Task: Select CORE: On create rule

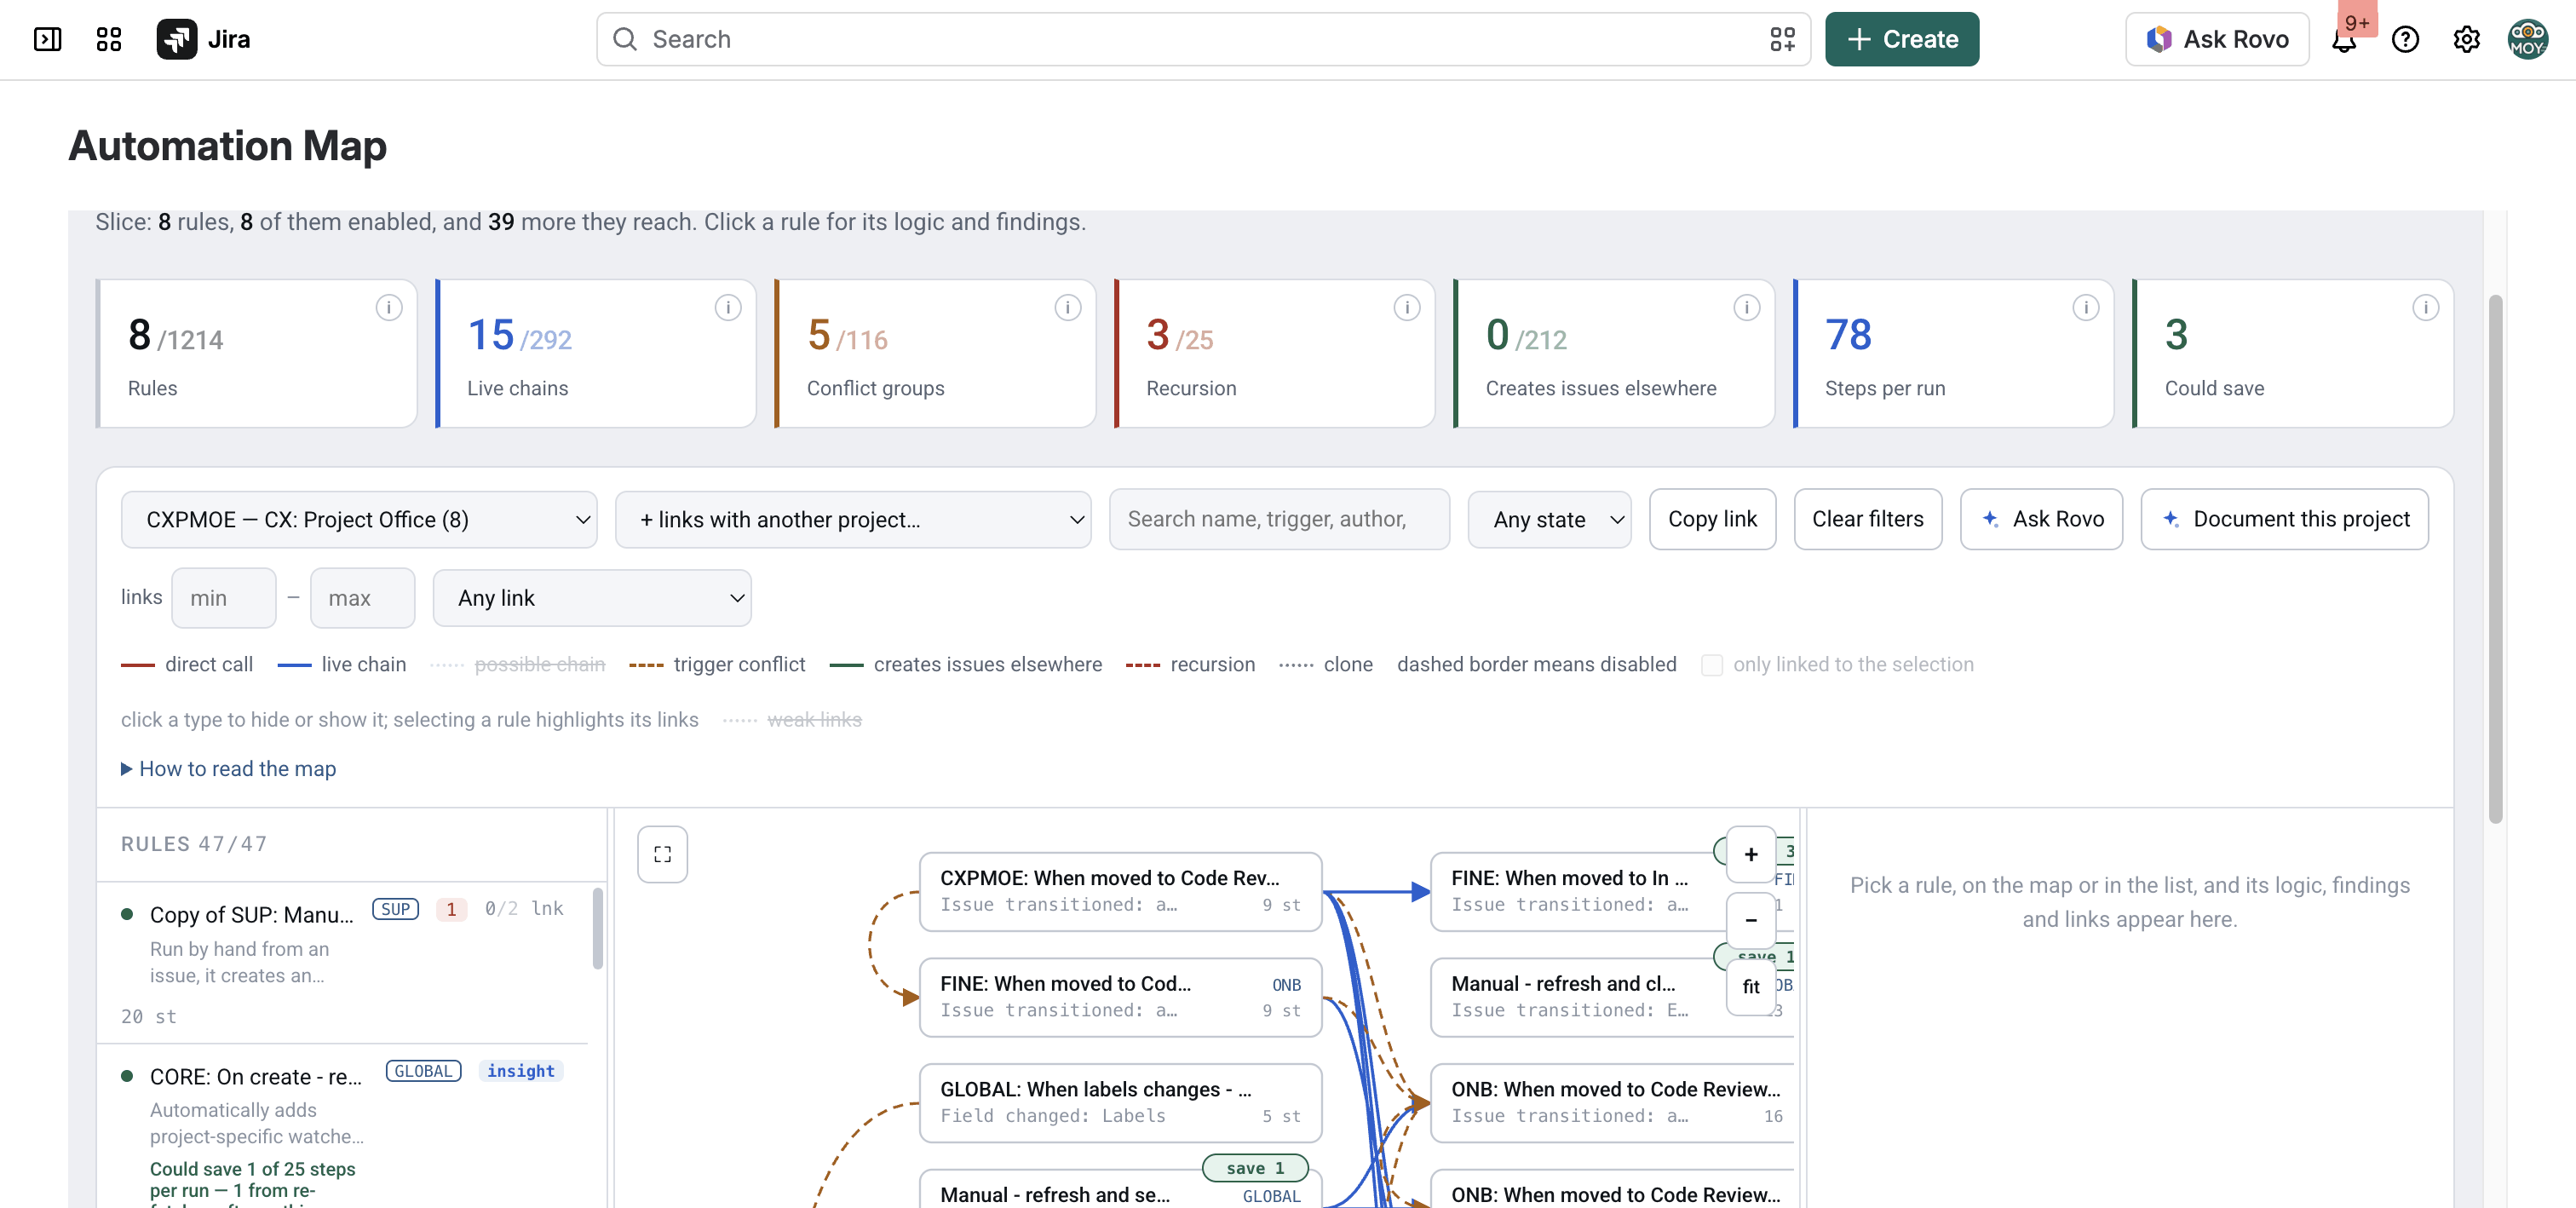Action: pos(343,1126)
